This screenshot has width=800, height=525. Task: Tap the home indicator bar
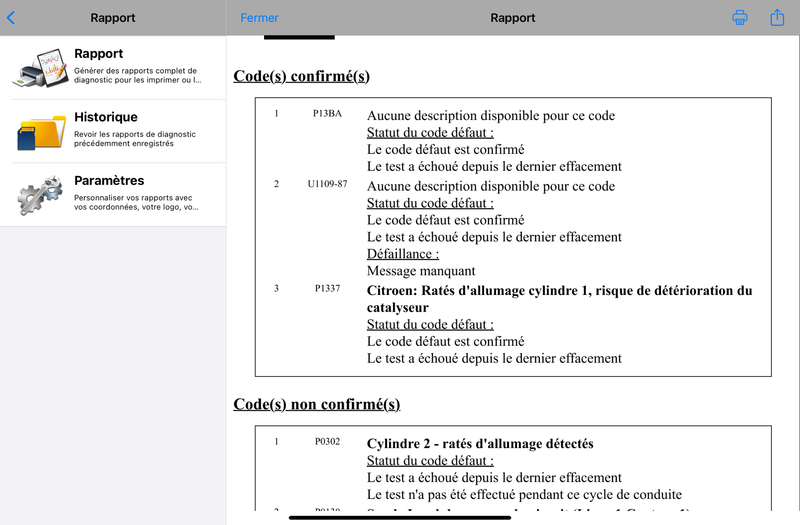click(400, 518)
